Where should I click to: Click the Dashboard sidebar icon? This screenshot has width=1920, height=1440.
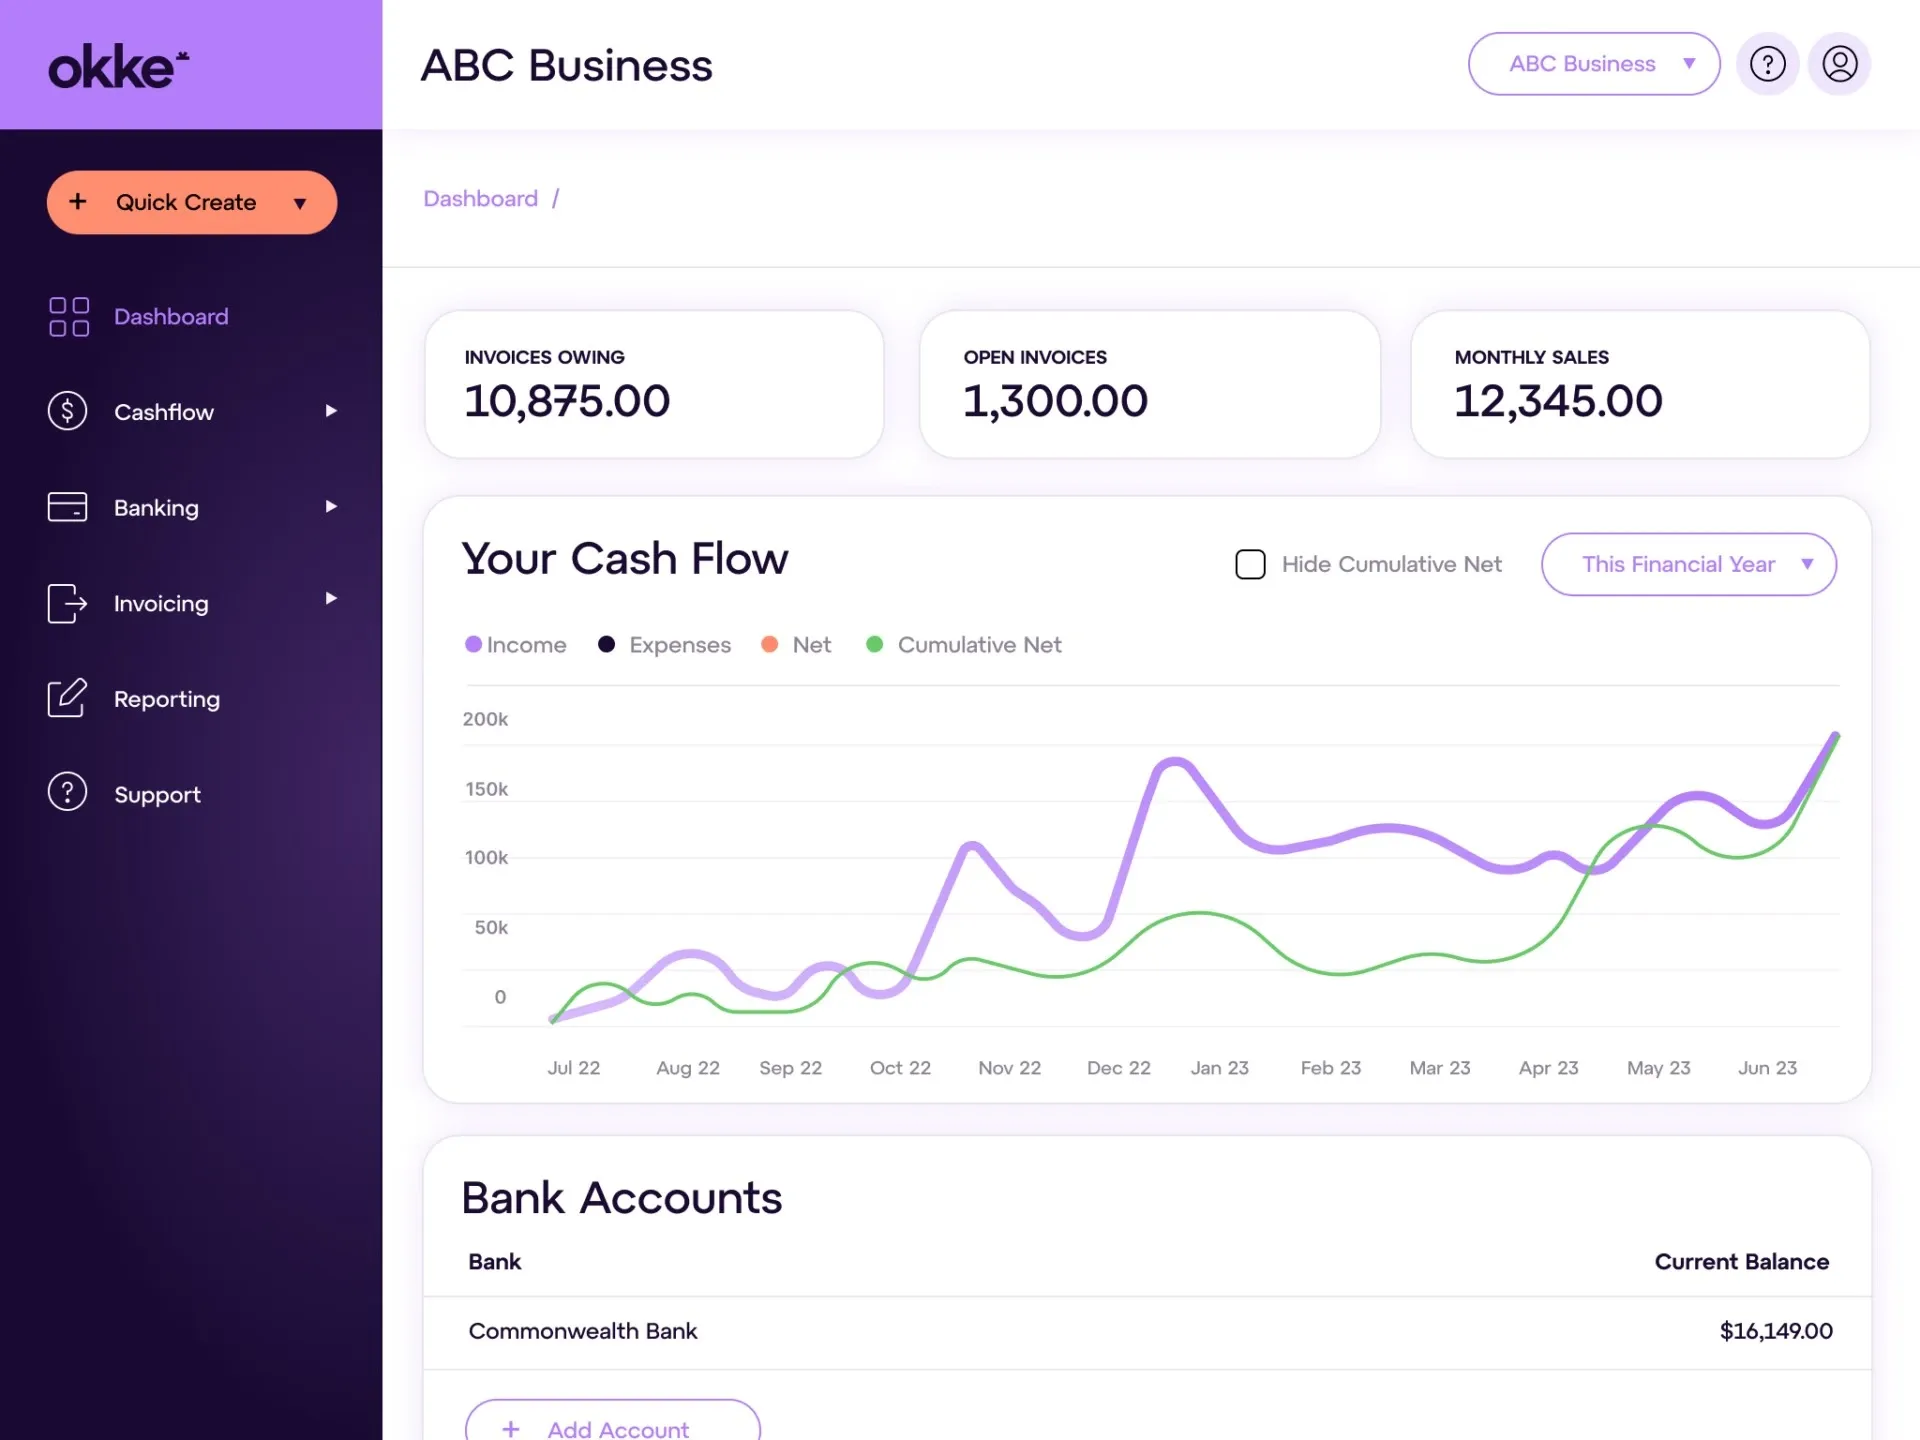pyautogui.click(x=67, y=315)
